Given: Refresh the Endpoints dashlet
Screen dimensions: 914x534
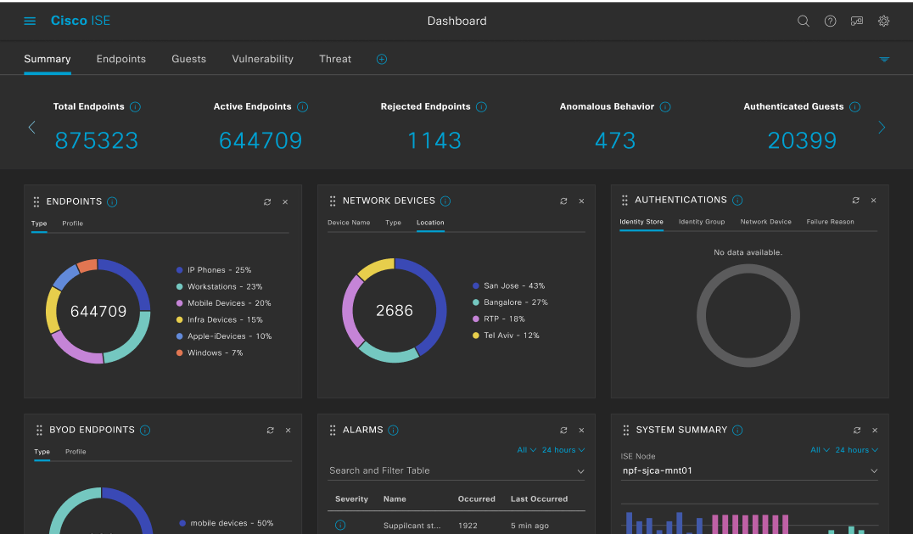Looking at the screenshot, I should [267, 202].
